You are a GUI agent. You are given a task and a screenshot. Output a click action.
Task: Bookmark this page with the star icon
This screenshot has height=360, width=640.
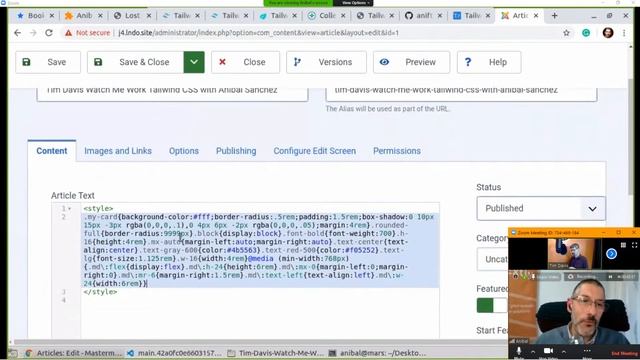(566, 33)
